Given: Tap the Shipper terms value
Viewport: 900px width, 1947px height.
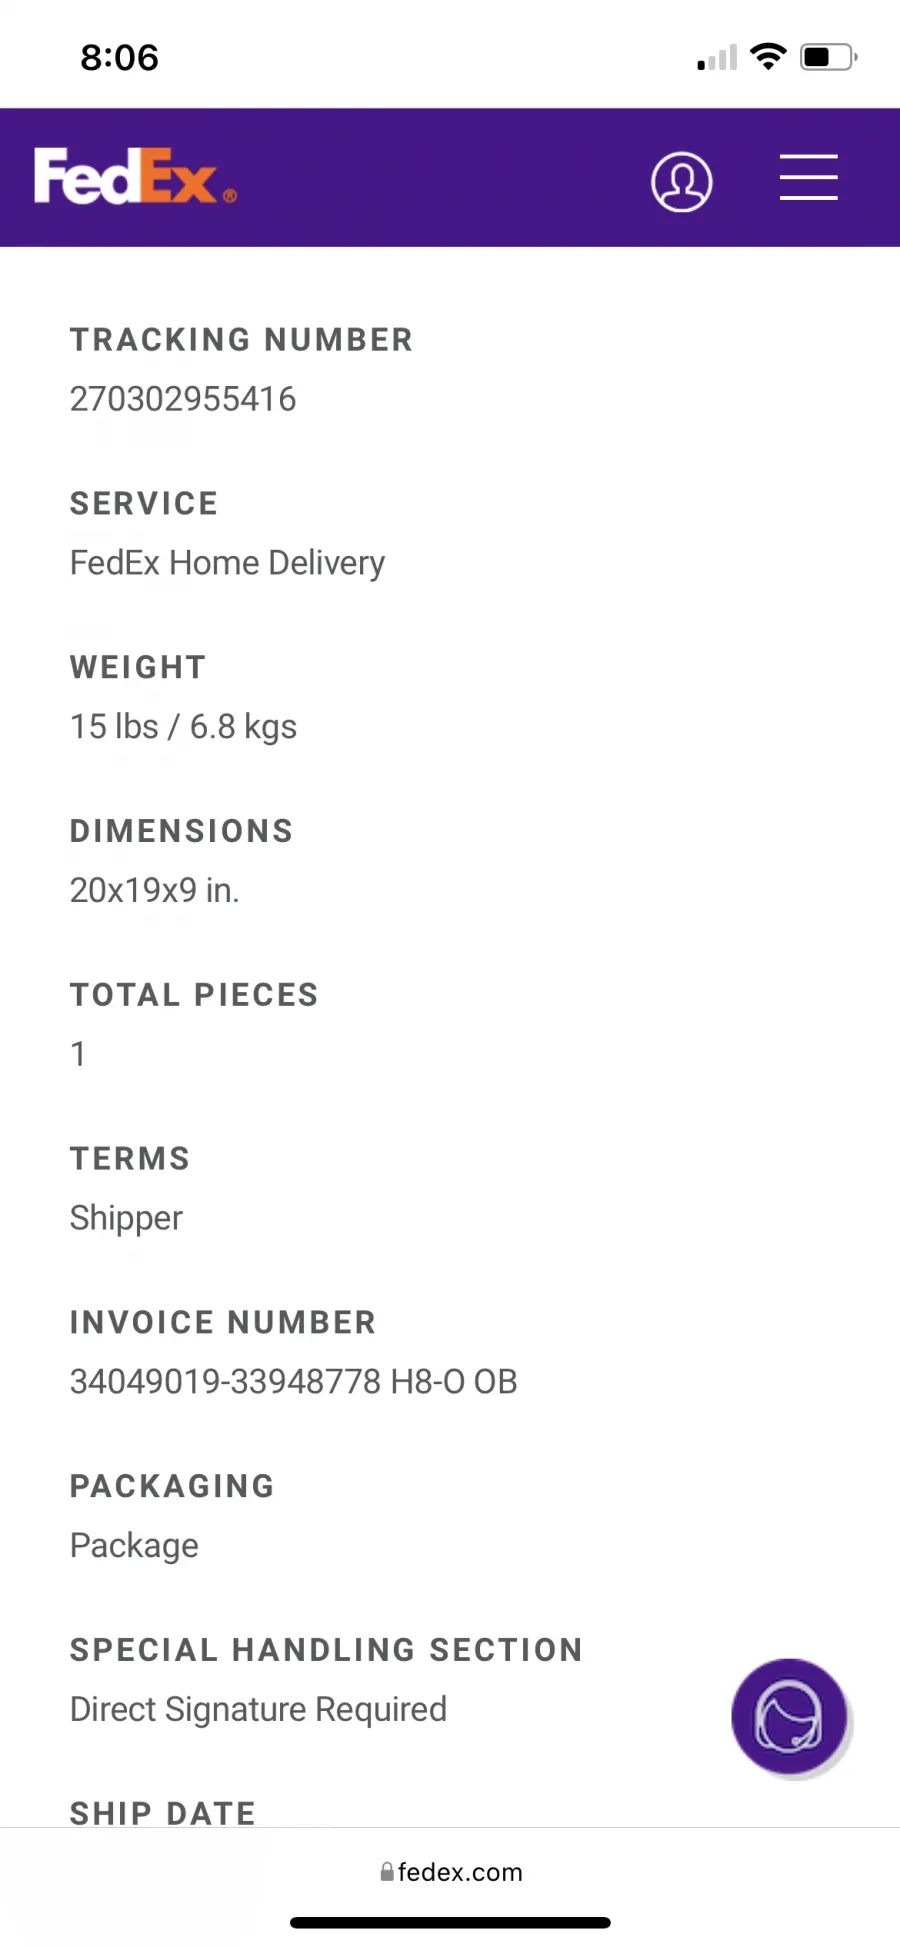Looking at the screenshot, I should [127, 1218].
